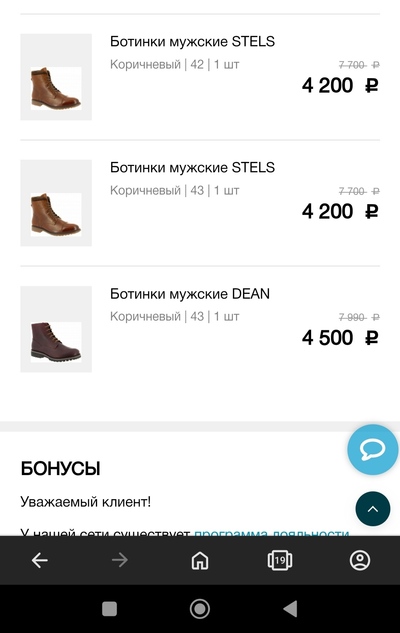Click the Коричневый | 42 | 1 шт details
Viewport: 400px width, 633px height.
174,65
